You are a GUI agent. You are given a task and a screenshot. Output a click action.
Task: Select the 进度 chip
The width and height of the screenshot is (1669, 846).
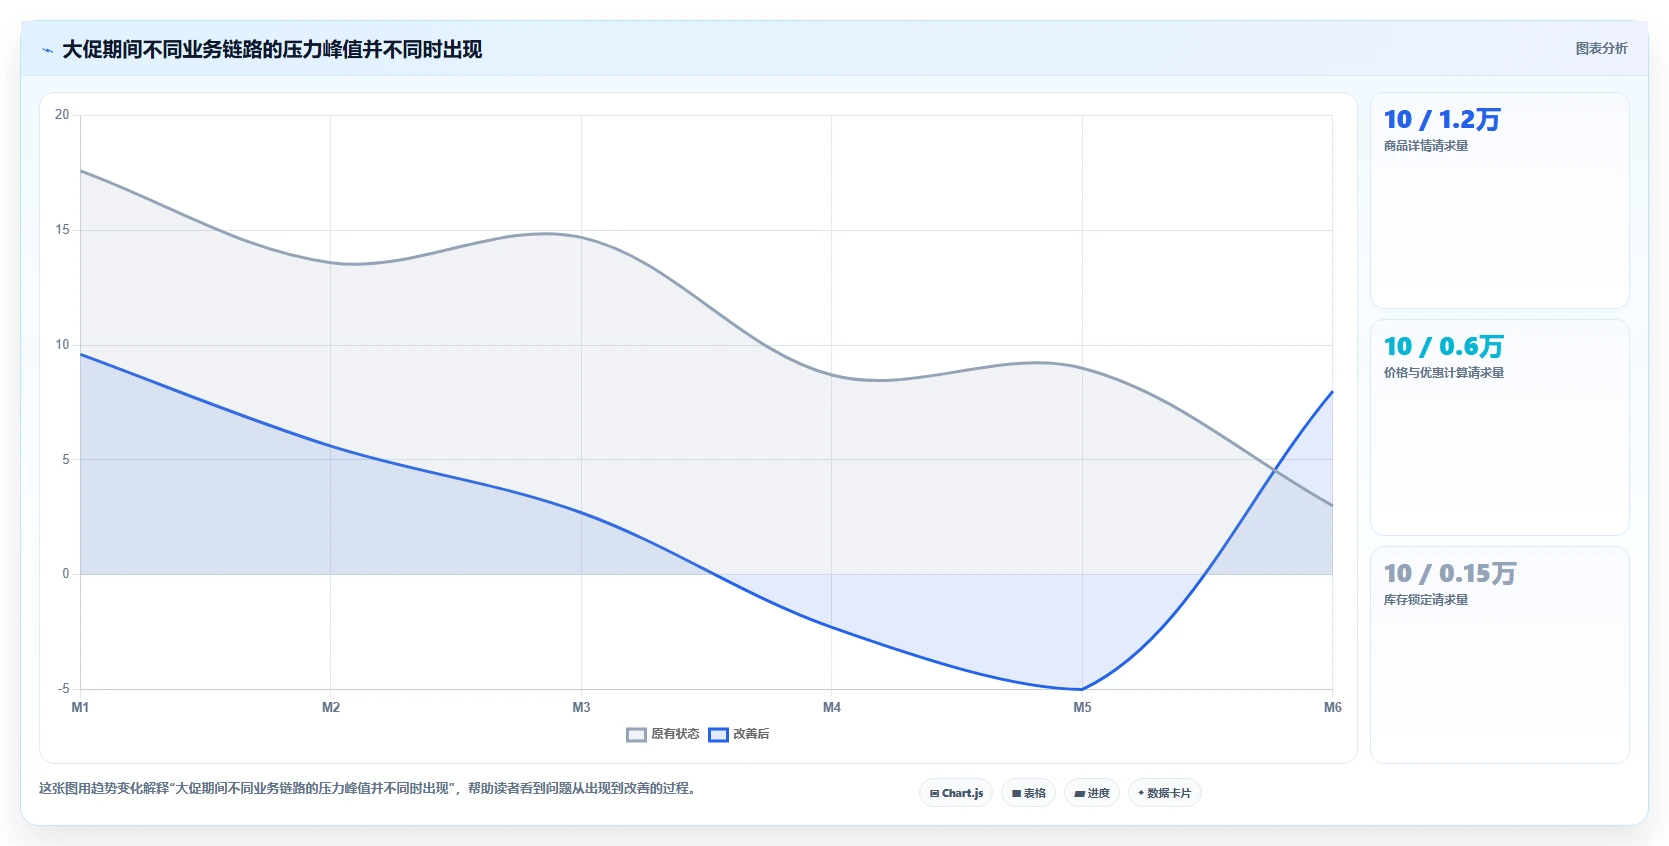[1092, 793]
